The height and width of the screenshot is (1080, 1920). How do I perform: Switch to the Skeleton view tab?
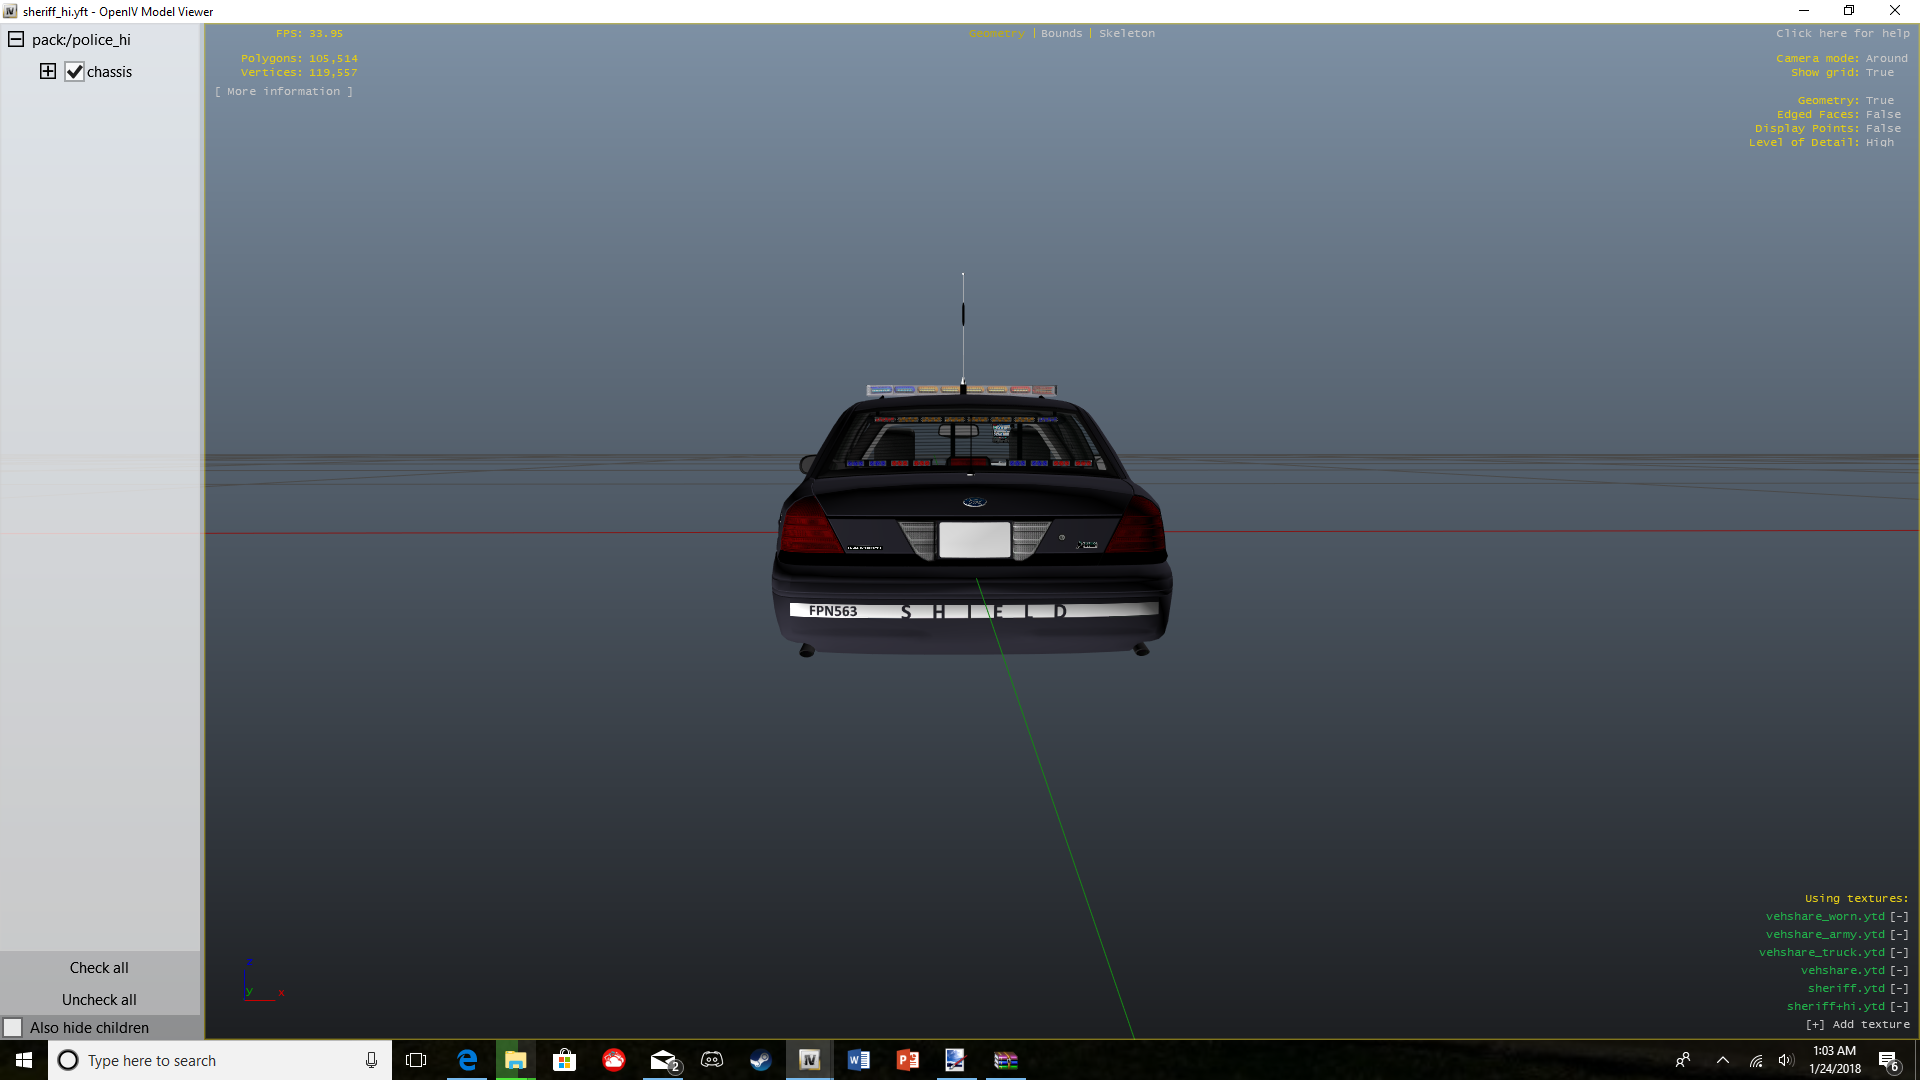1126,33
